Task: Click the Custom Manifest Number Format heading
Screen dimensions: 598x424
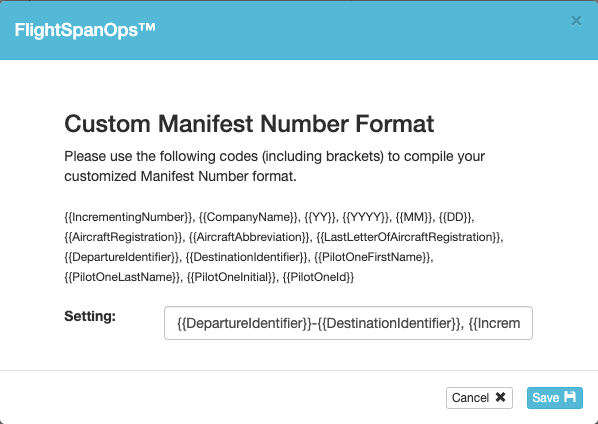Action: click(x=249, y=124)
